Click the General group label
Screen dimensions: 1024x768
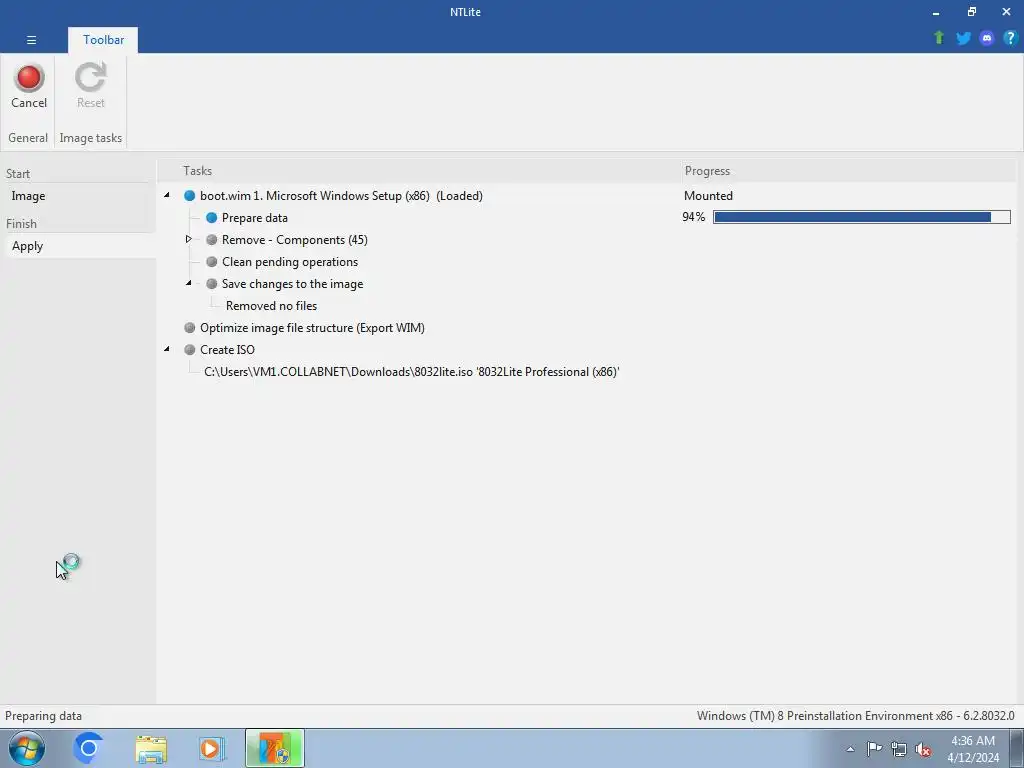pos(27,138)
